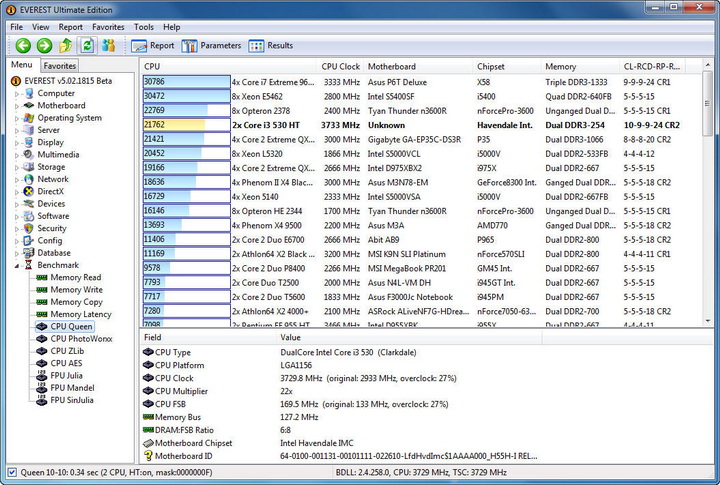
Task: Sort results by Motherboard column header
Action: point(418,66)
